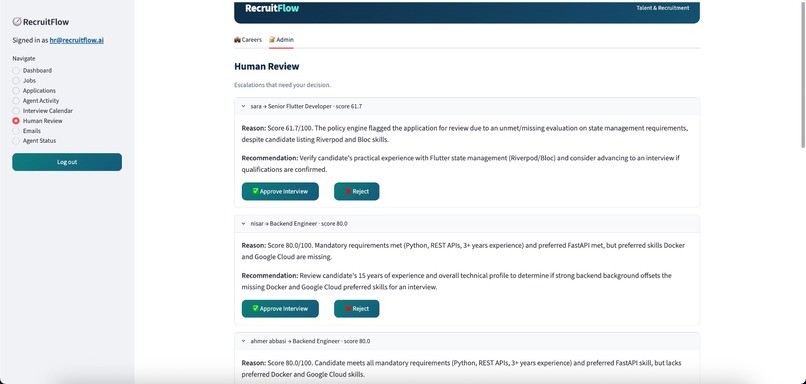Click the Human Review heading

[266, 66]
